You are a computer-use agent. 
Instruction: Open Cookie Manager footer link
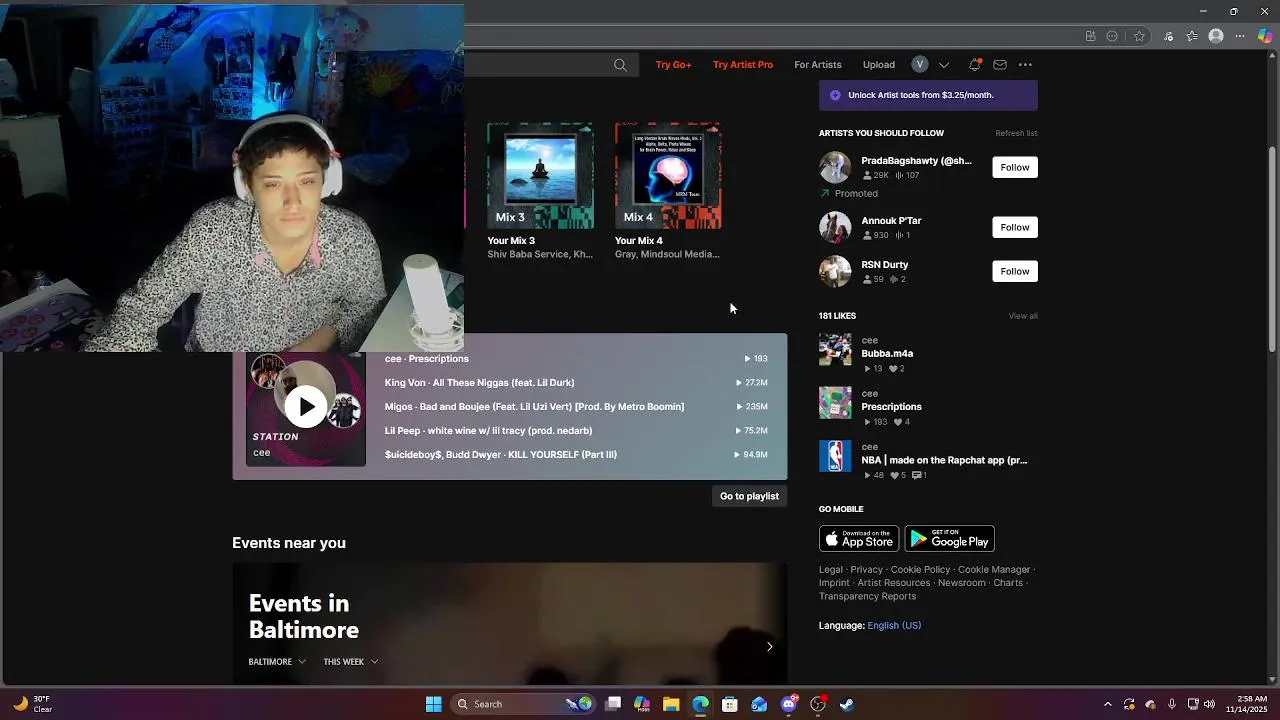994,570
